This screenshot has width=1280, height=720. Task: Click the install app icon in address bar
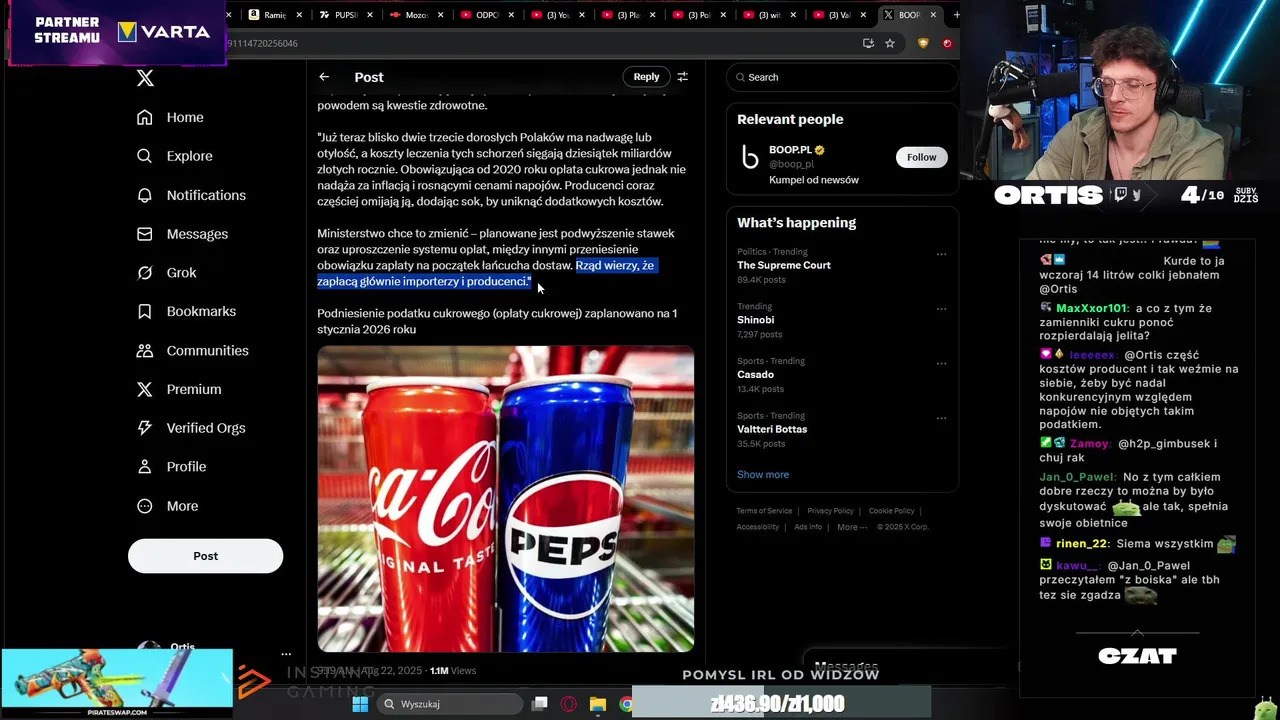[868, 43]
